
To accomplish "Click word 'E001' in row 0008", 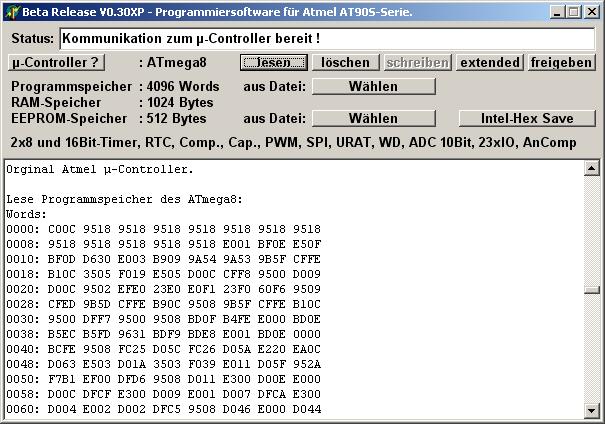I will pos(237,244).
